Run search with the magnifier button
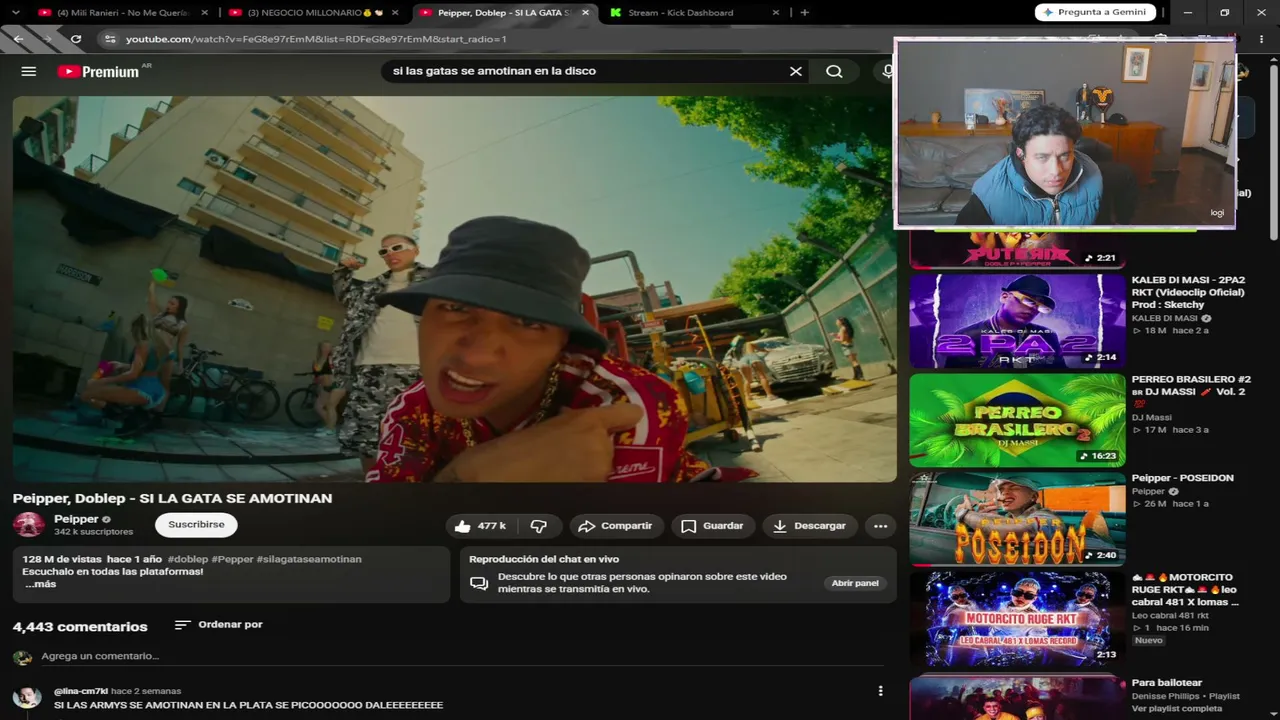The height and width of the screenshot is (720, 1280). [x=834, y=71]
